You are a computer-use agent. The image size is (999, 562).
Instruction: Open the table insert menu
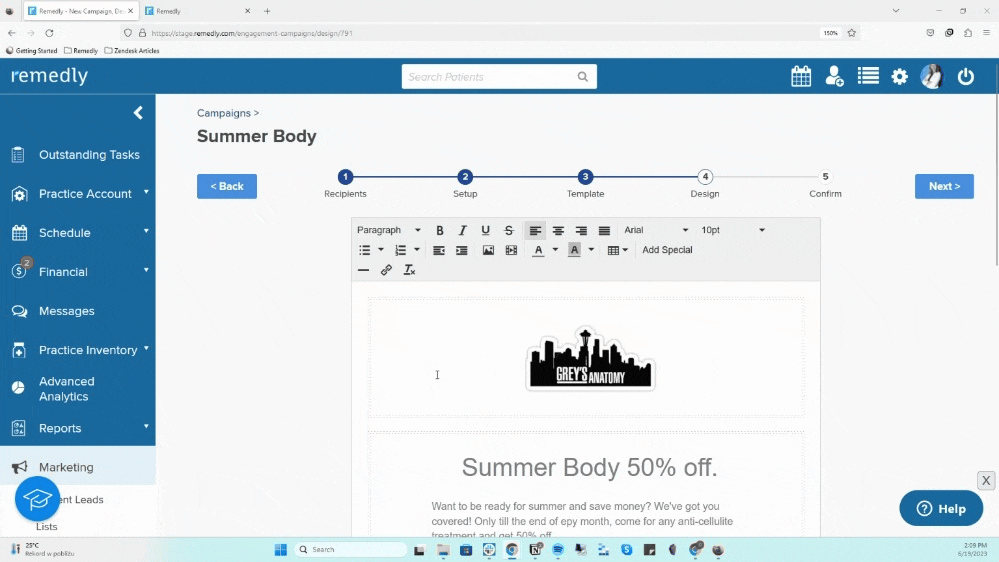617,250
